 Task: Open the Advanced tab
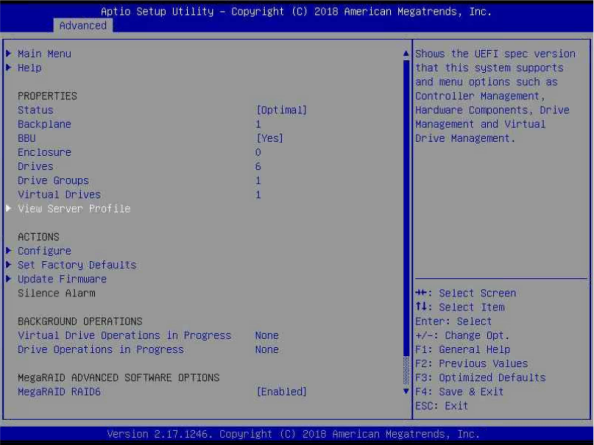pos(83,25)
